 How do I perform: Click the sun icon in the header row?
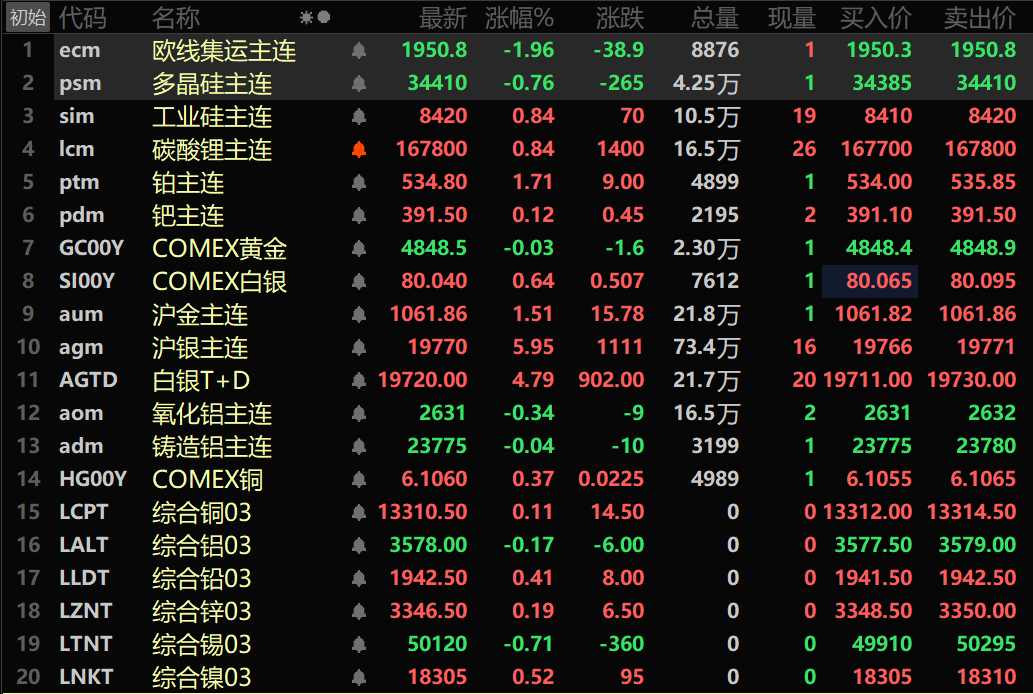pyautogui.click(x=306, y=18)
